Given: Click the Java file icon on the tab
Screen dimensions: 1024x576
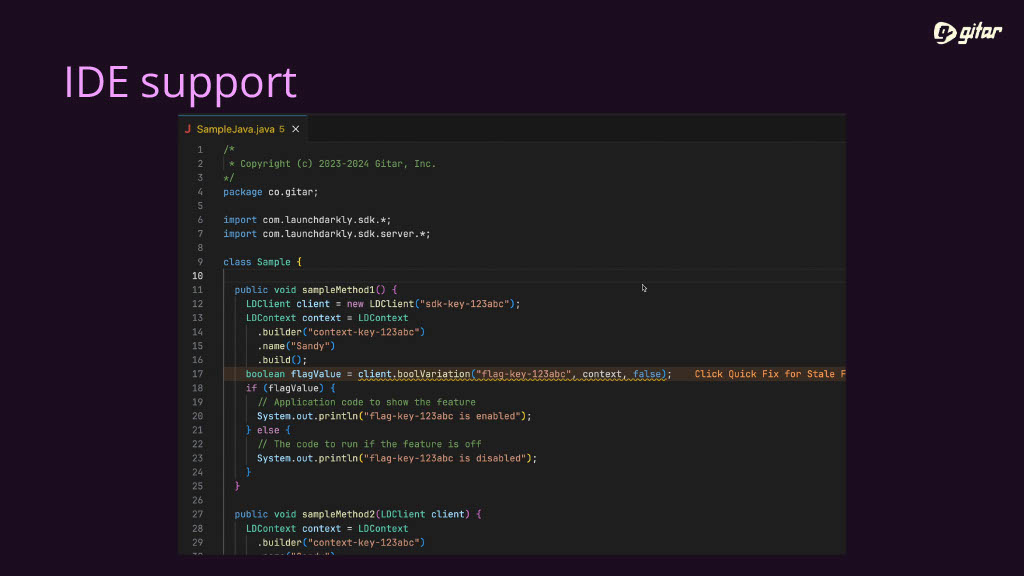Looking at the screenshot, I should 187,129.
